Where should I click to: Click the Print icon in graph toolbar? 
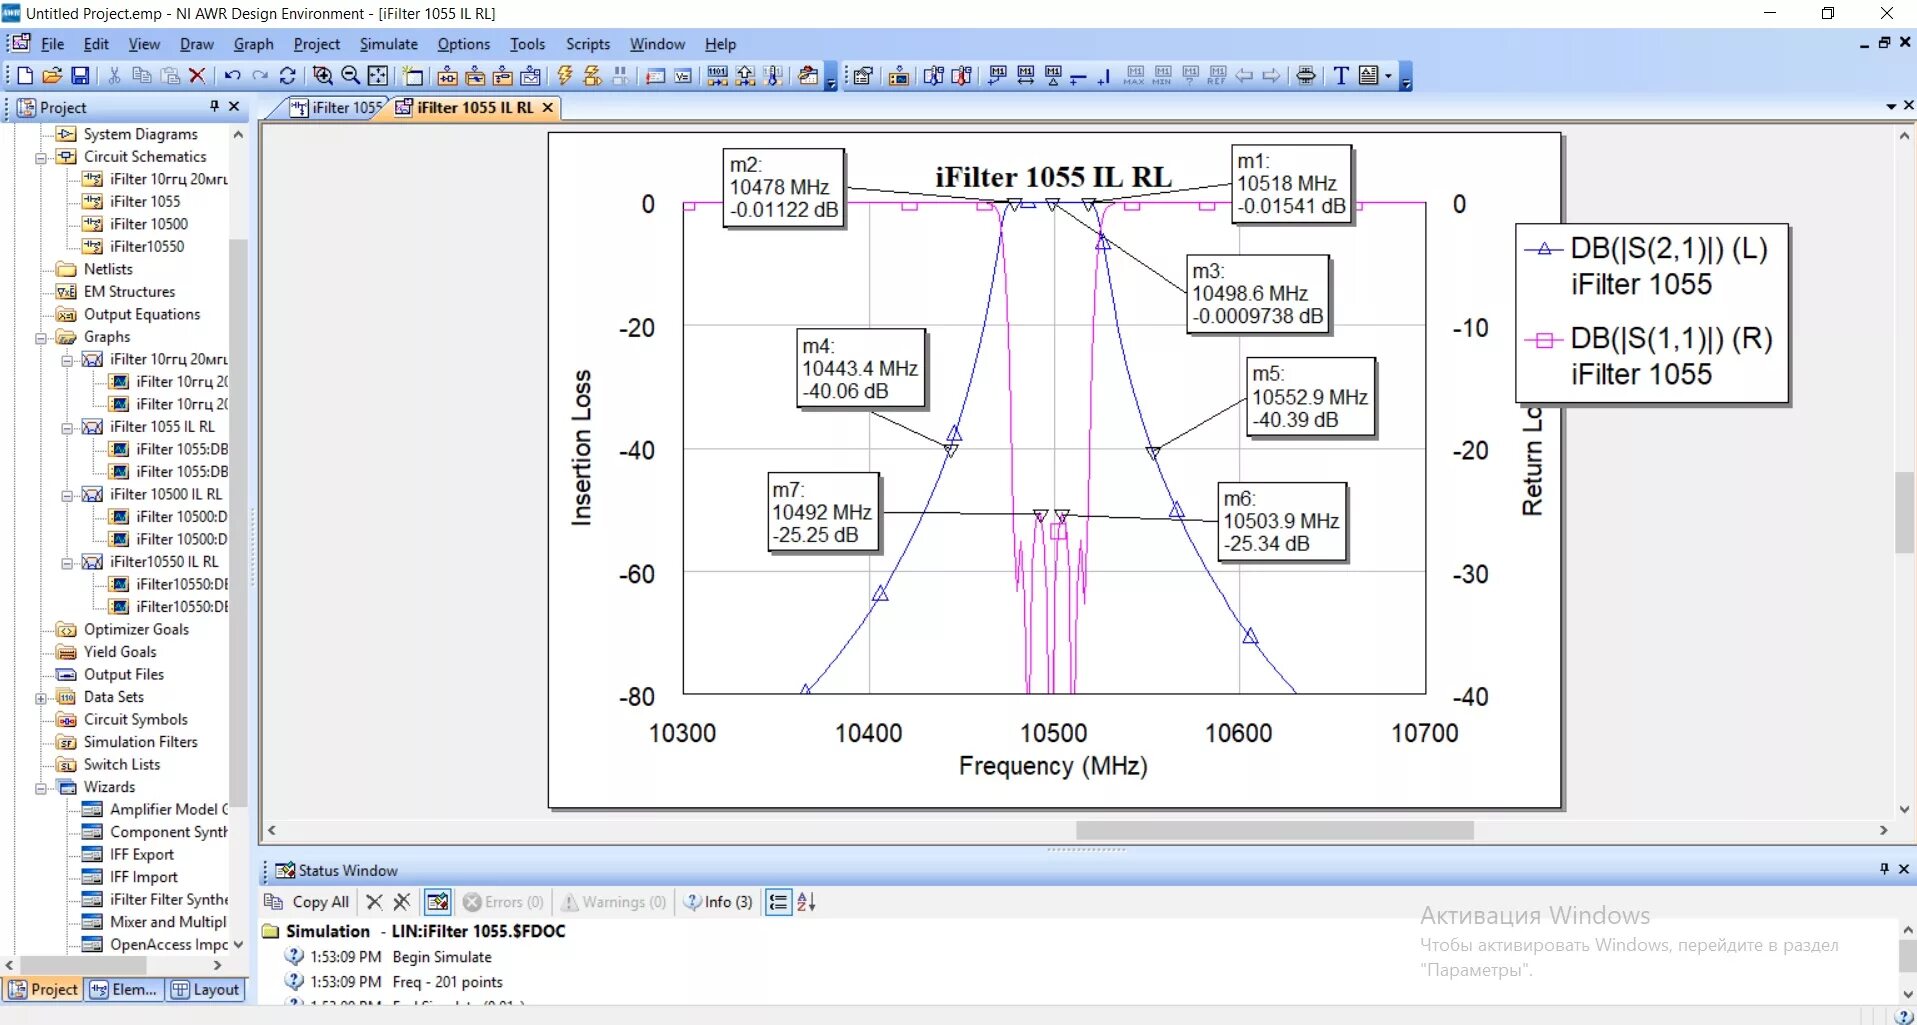click(x=1306, y=76)
